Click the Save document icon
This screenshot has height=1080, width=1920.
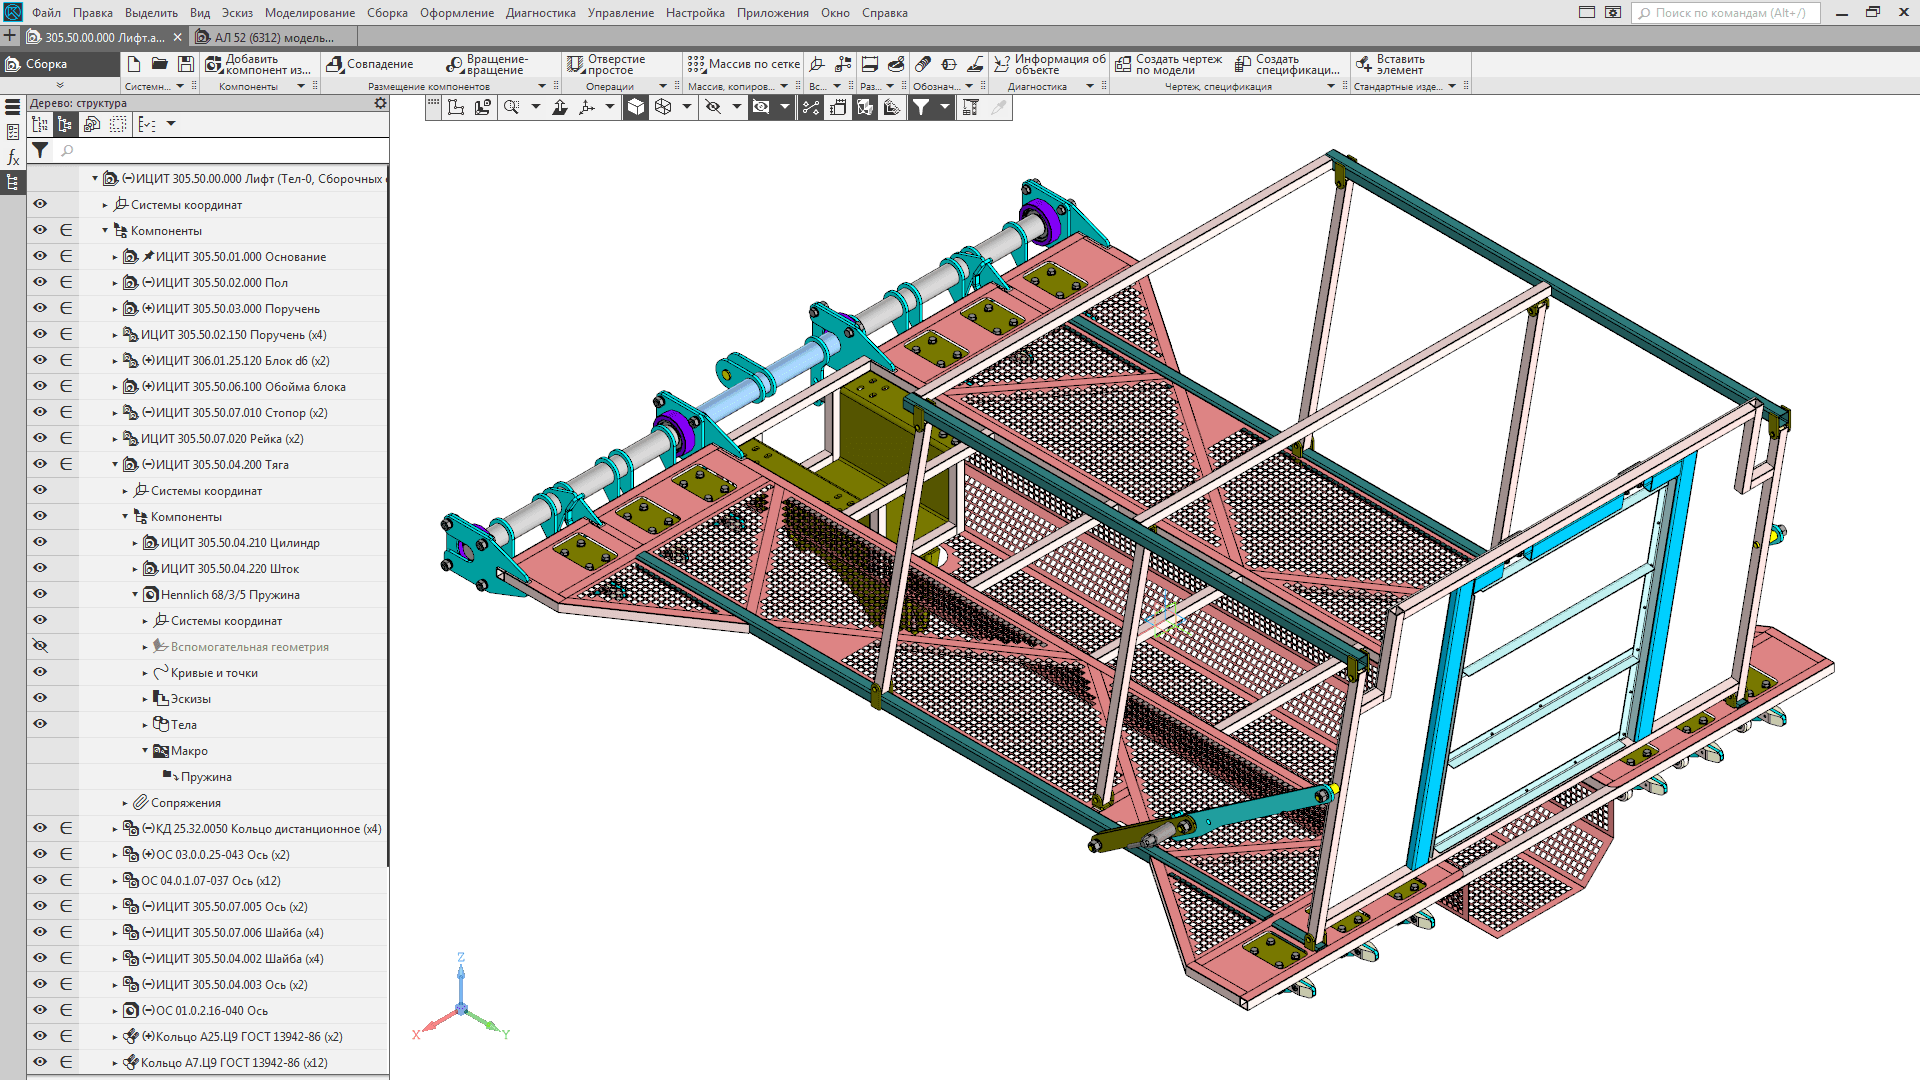pos(186,64)
